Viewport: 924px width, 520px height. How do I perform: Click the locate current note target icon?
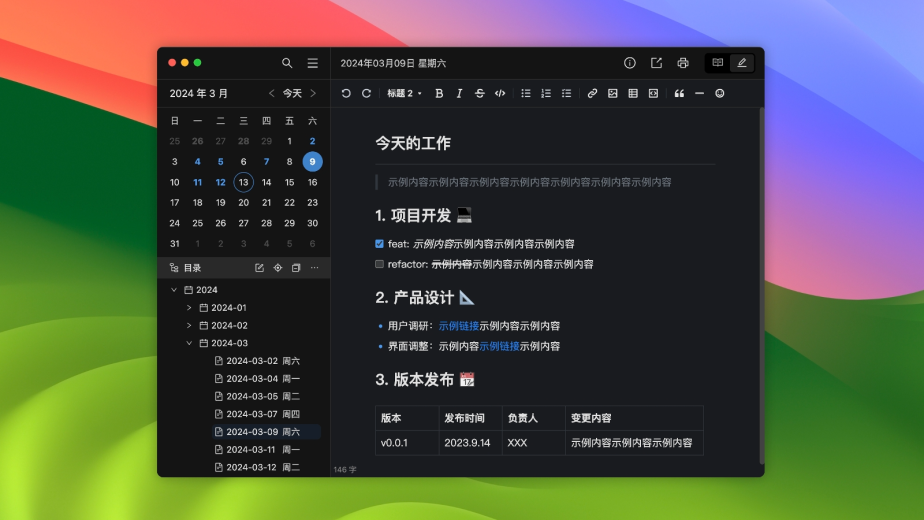(278, 268)
